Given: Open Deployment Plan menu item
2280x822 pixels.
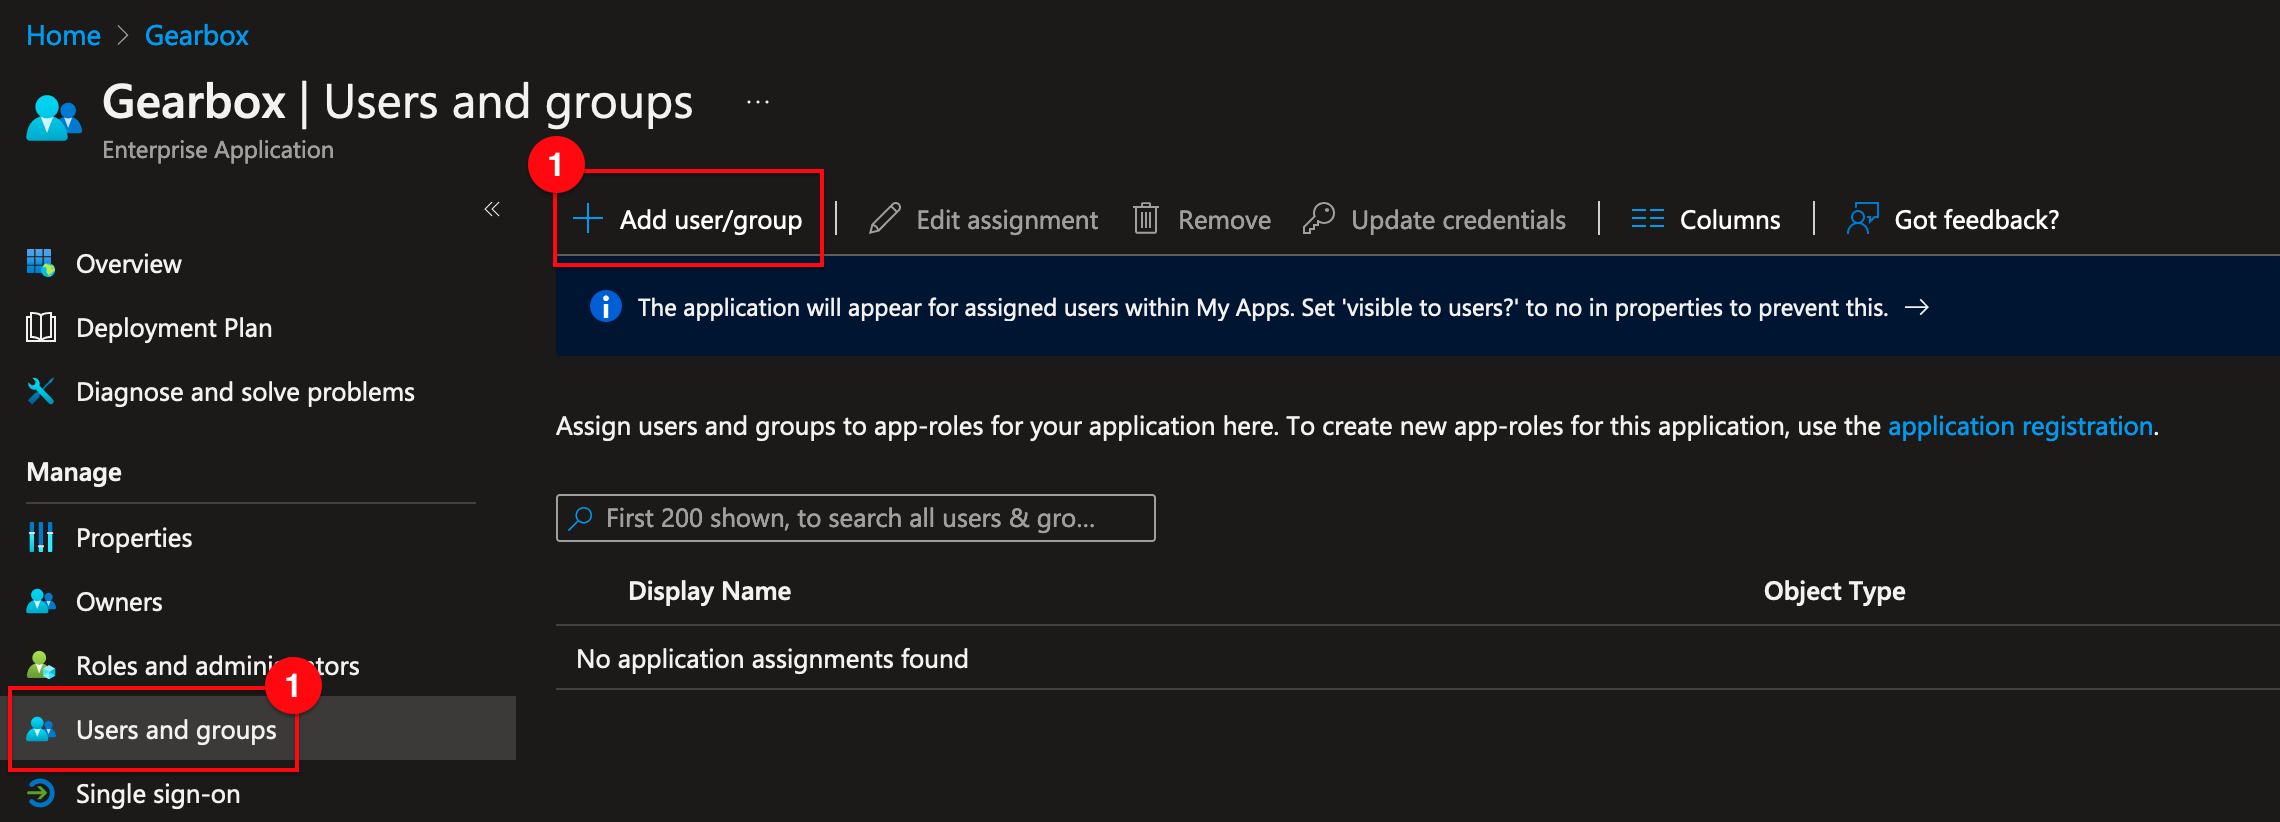Looking at the screenshot, I should (x=174, y=328).
